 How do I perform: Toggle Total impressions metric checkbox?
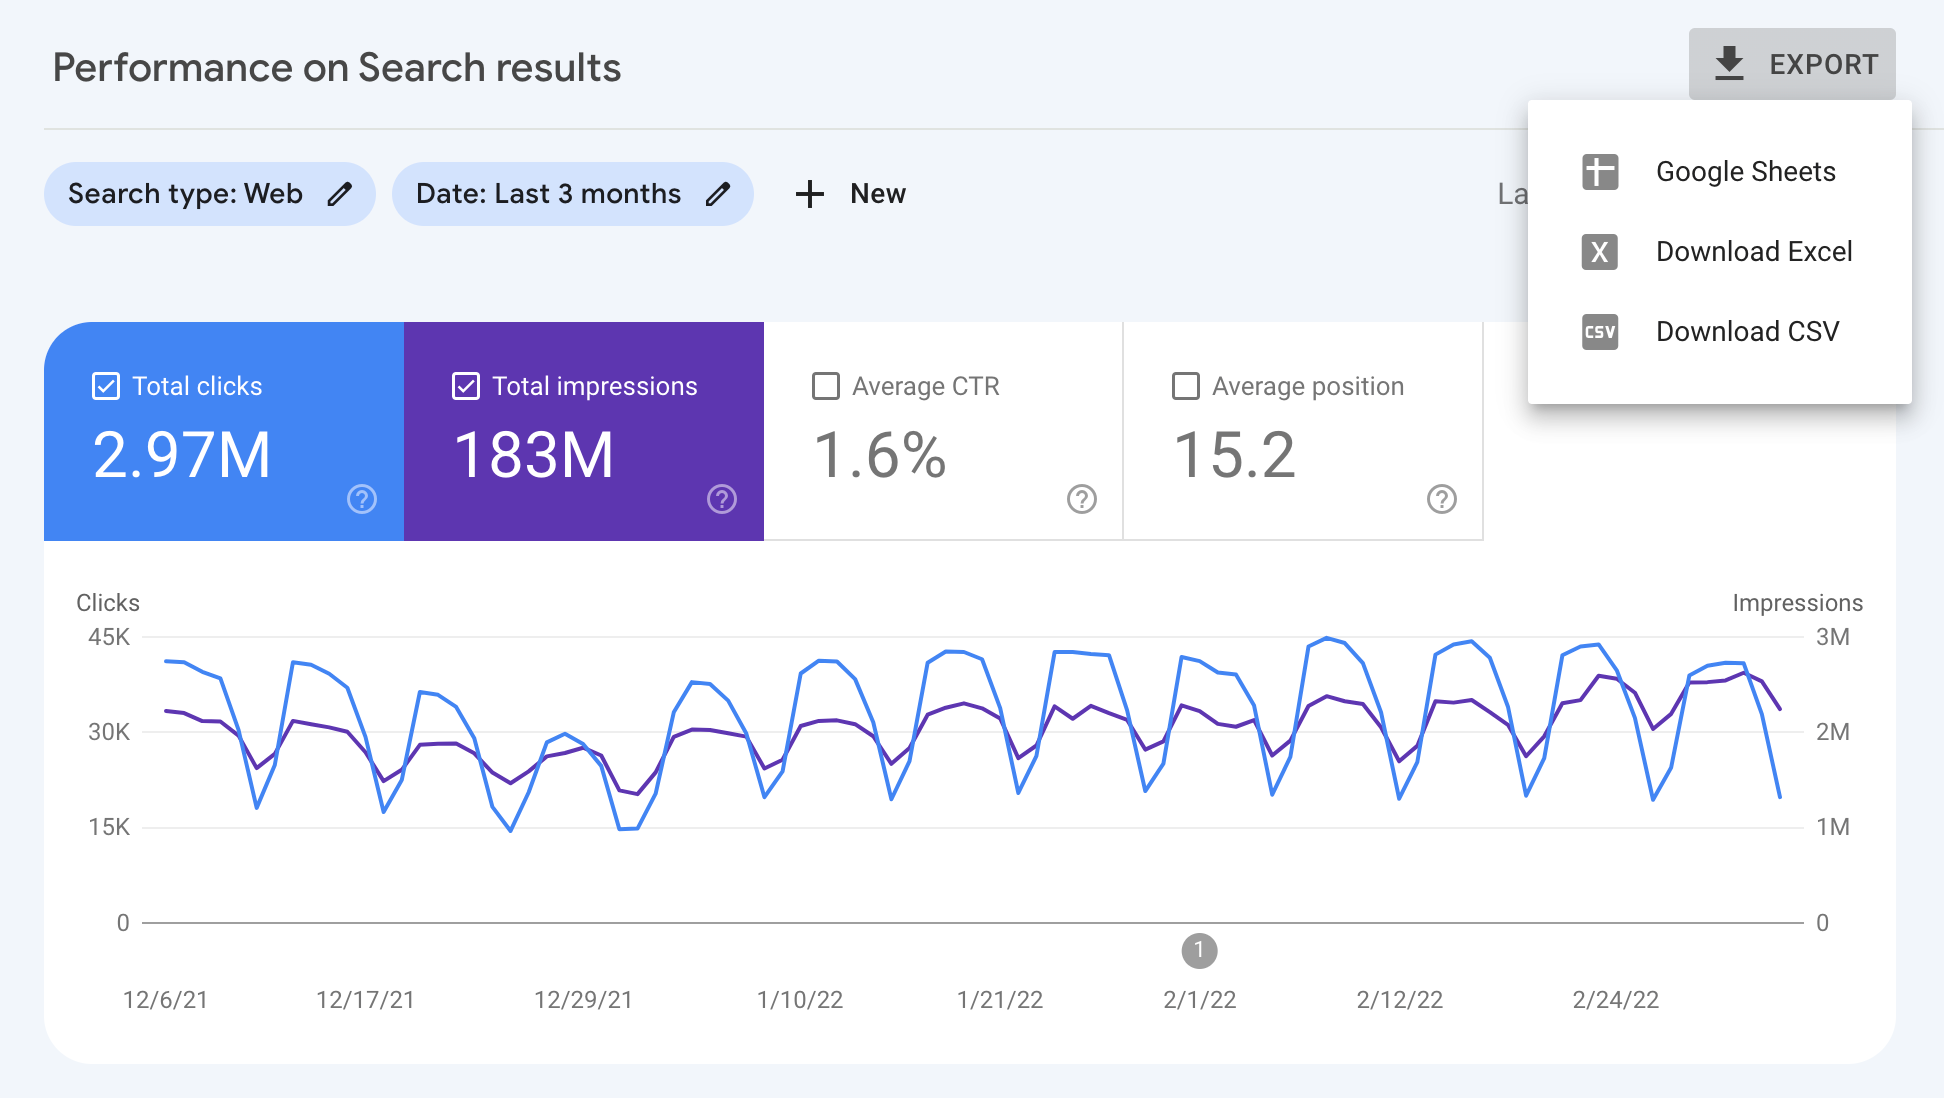pos(466,386)
